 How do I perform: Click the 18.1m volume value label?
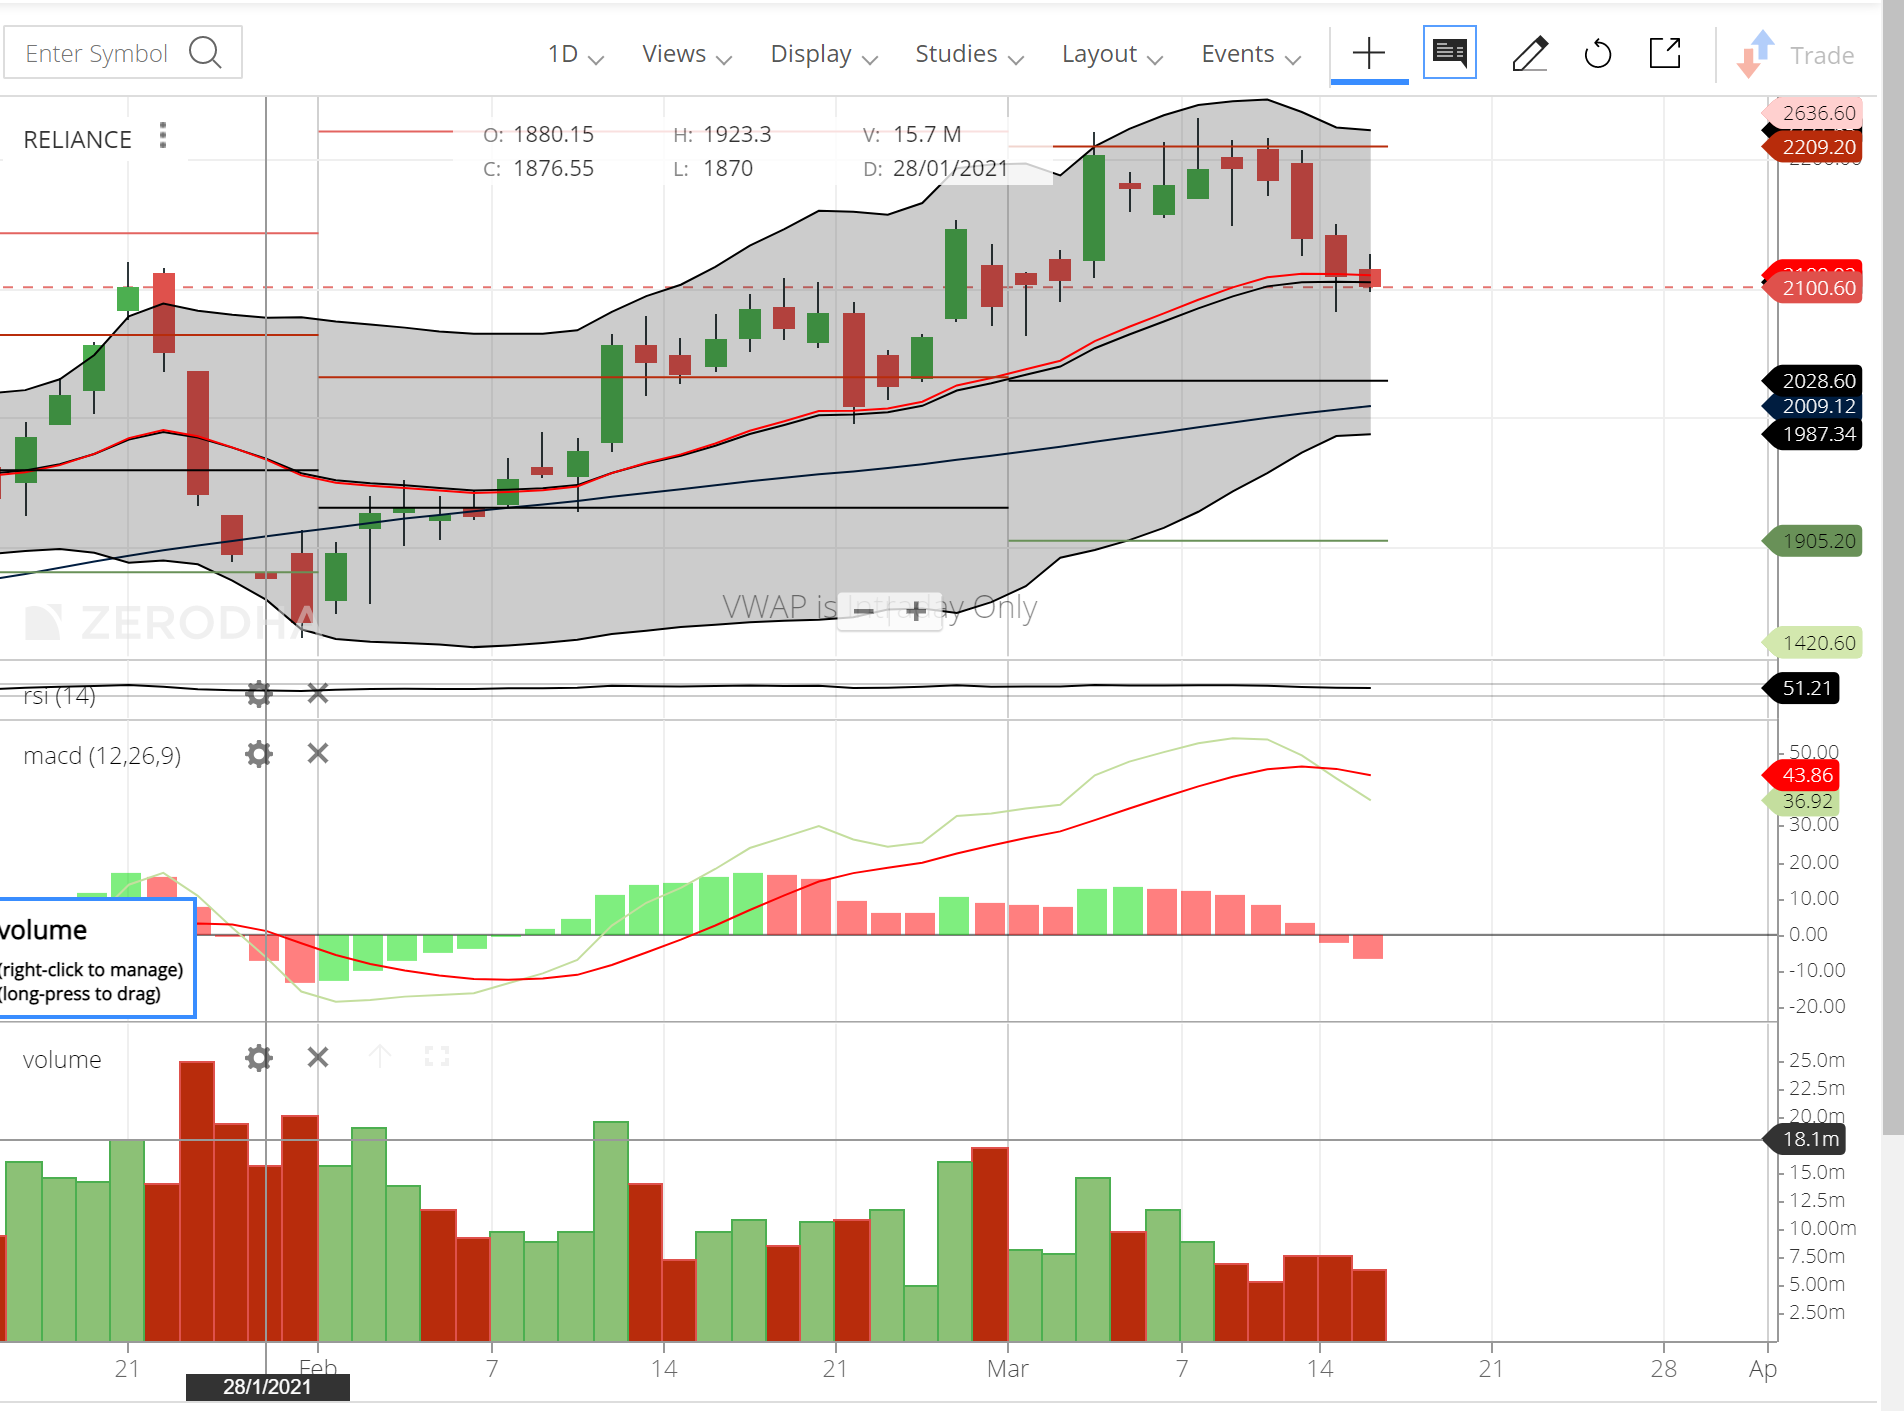[x=1804, y=1139]
